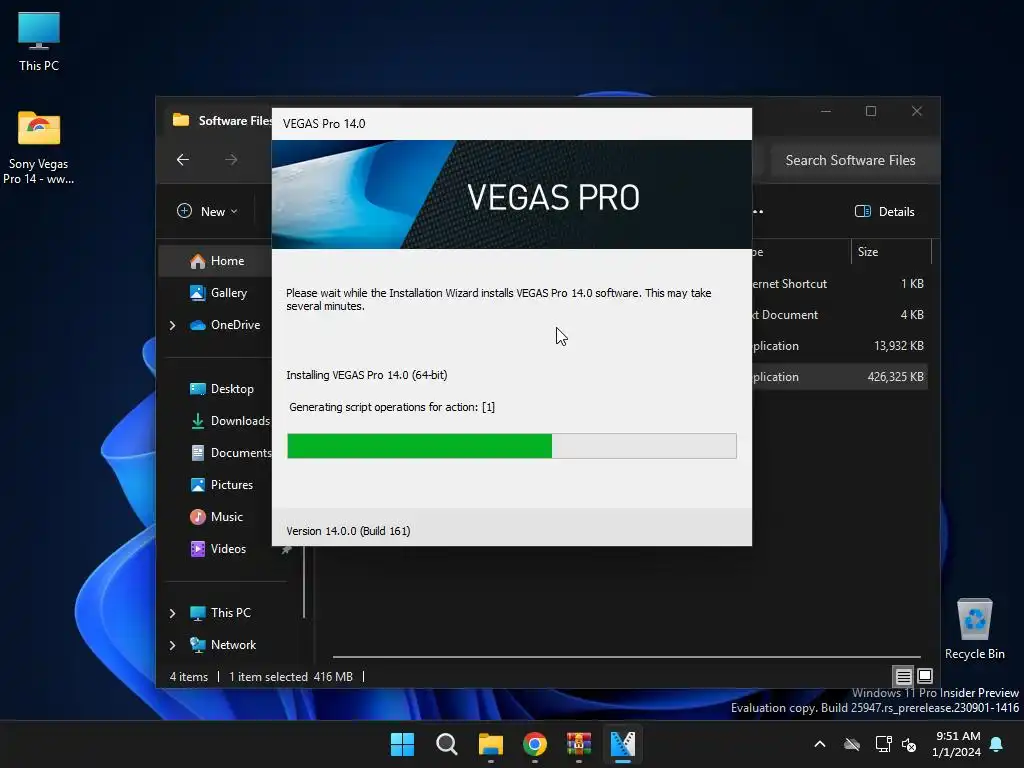Go back in File Explorer
Screen dimensions: 1024x768
(x=183, y=159)
